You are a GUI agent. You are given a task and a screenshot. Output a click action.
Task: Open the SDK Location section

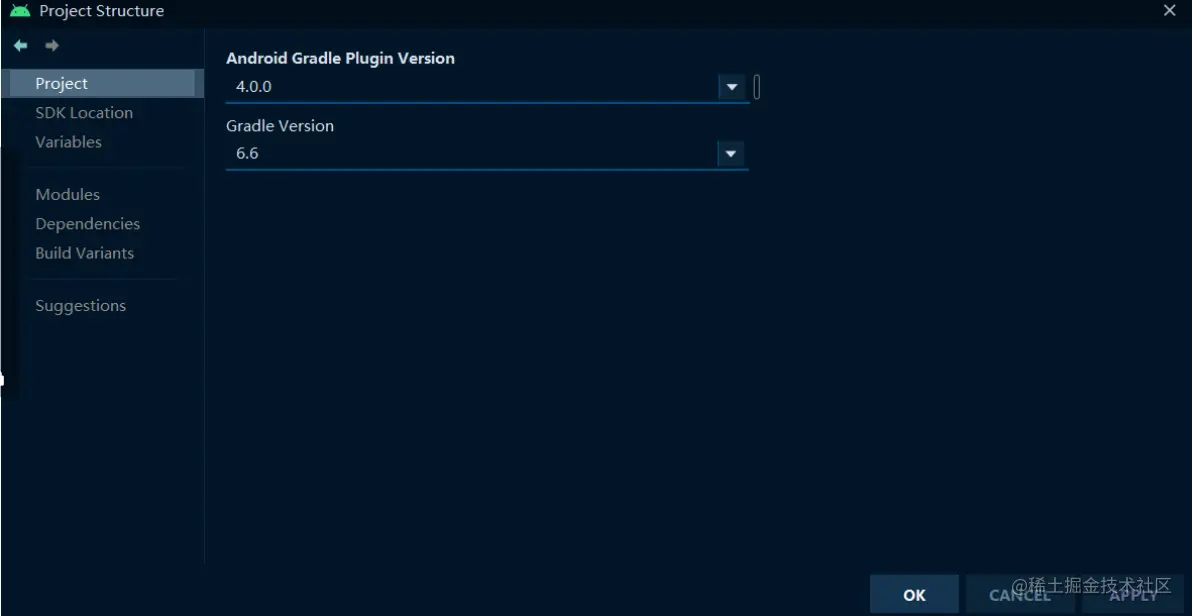coord(84,113)
